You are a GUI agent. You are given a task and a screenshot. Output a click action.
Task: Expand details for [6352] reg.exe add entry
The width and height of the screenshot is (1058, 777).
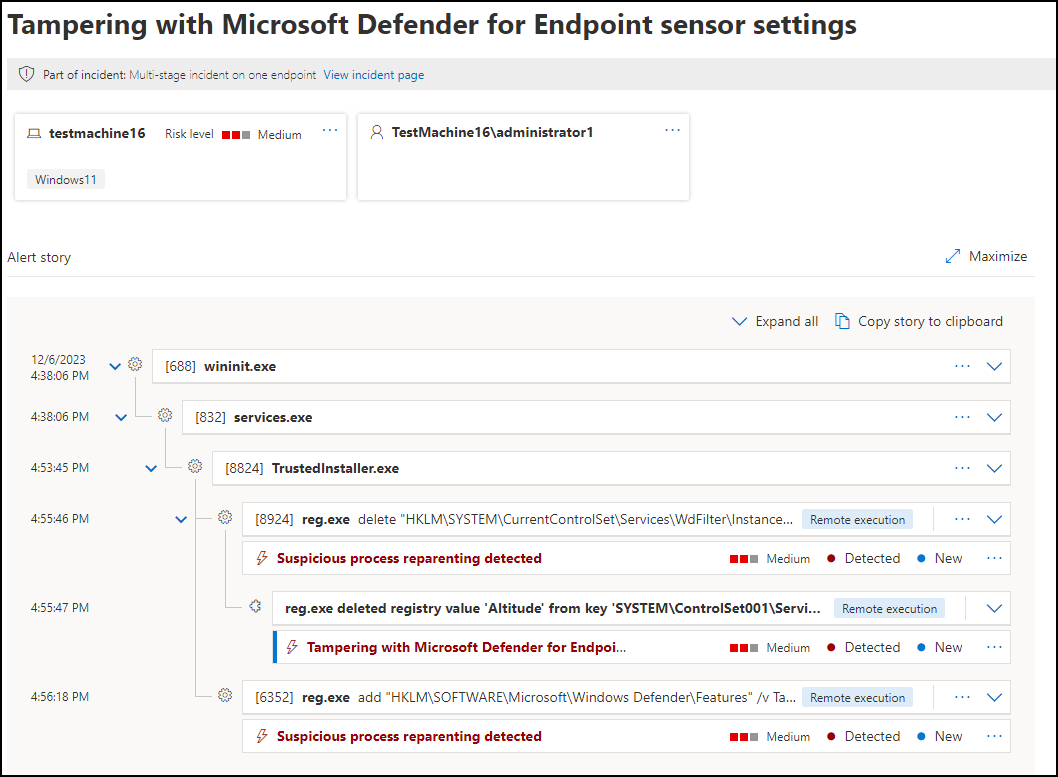[x=995, y=697]
